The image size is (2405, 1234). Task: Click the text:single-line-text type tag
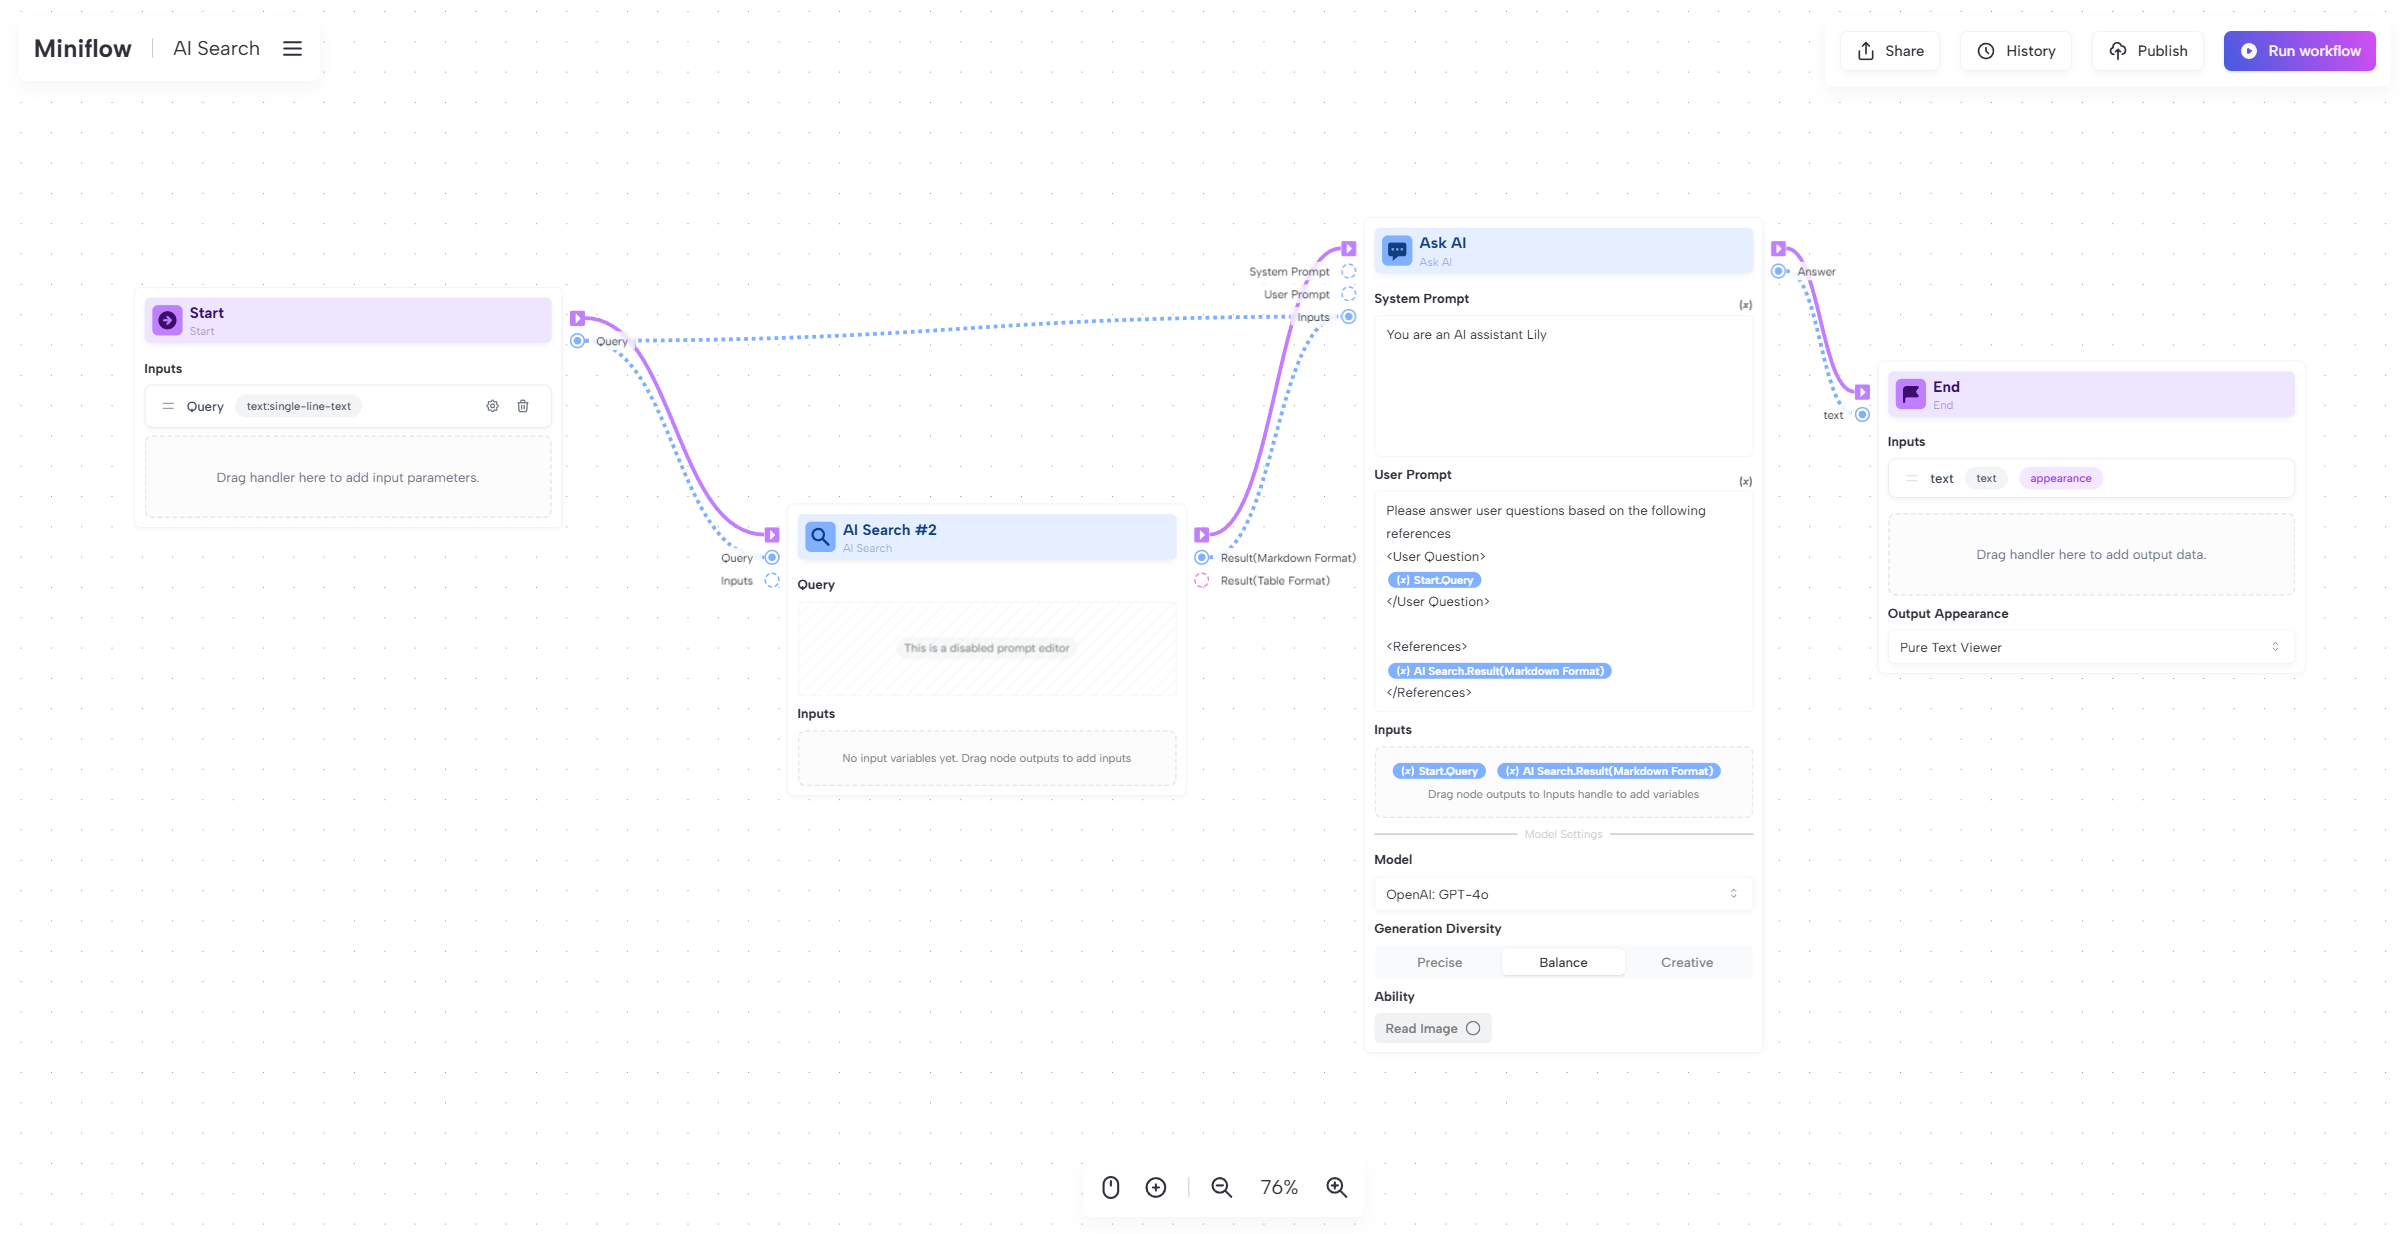click(298, 406)
